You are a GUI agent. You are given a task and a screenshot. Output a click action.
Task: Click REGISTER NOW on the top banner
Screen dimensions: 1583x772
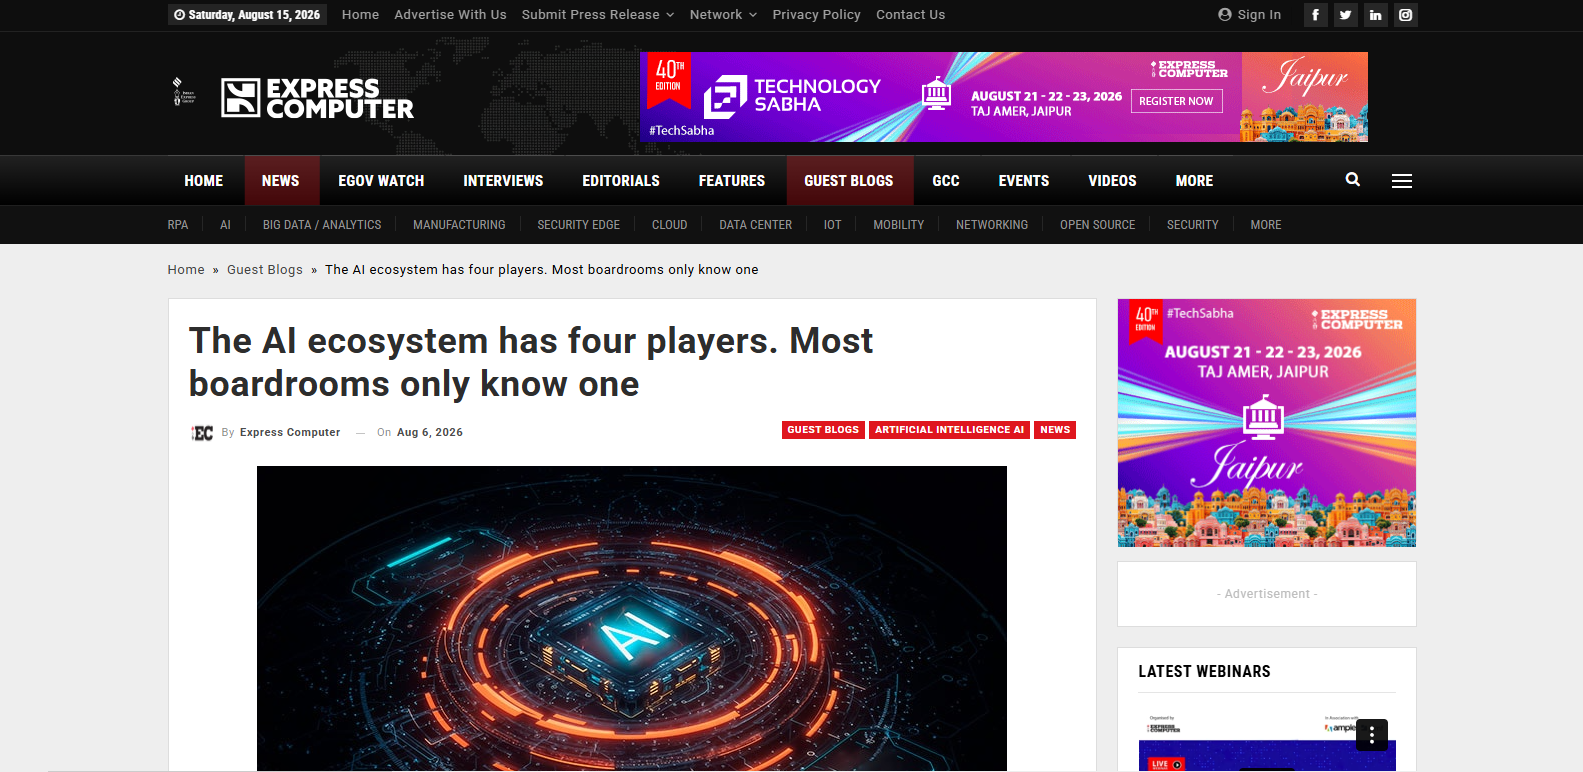(x=1176, y=101)
